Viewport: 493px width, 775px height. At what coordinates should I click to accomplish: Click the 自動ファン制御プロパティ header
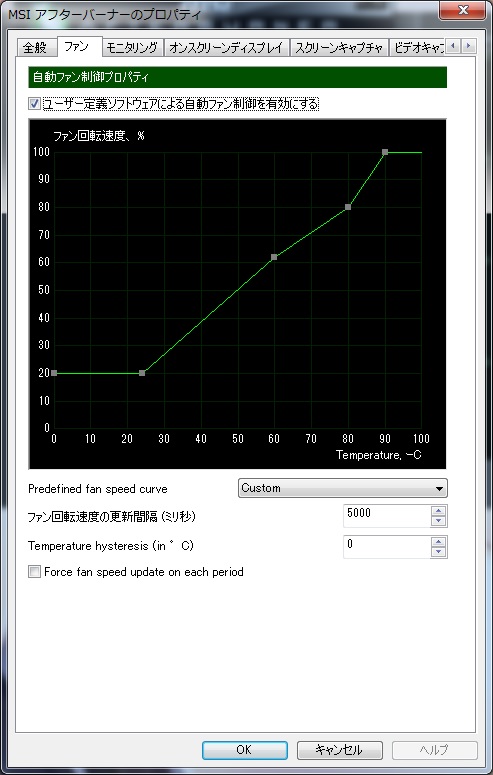tap(238, 78)
